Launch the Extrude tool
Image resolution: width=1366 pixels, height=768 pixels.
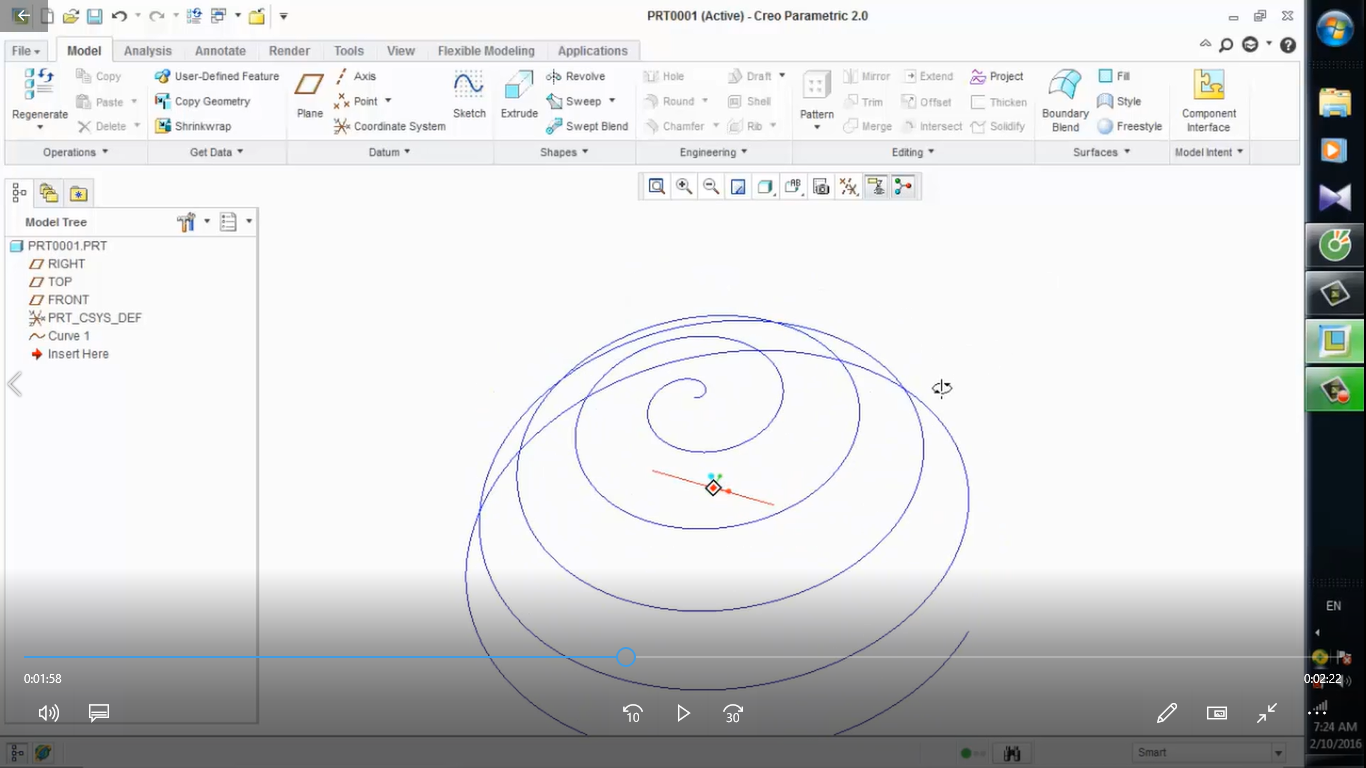click(x=519, y=97)
